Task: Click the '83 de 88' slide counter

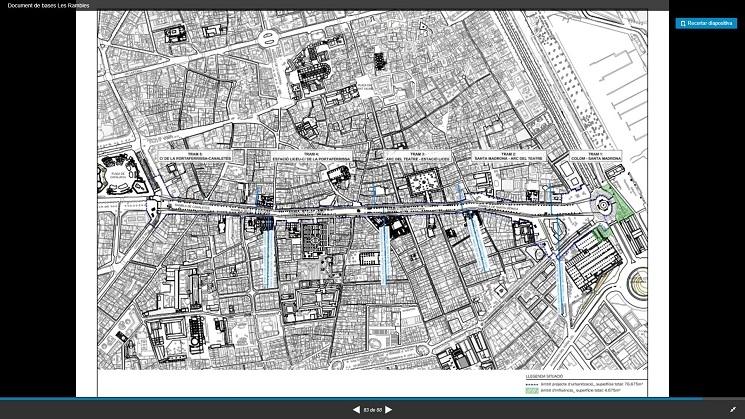Action: (372, 409)
